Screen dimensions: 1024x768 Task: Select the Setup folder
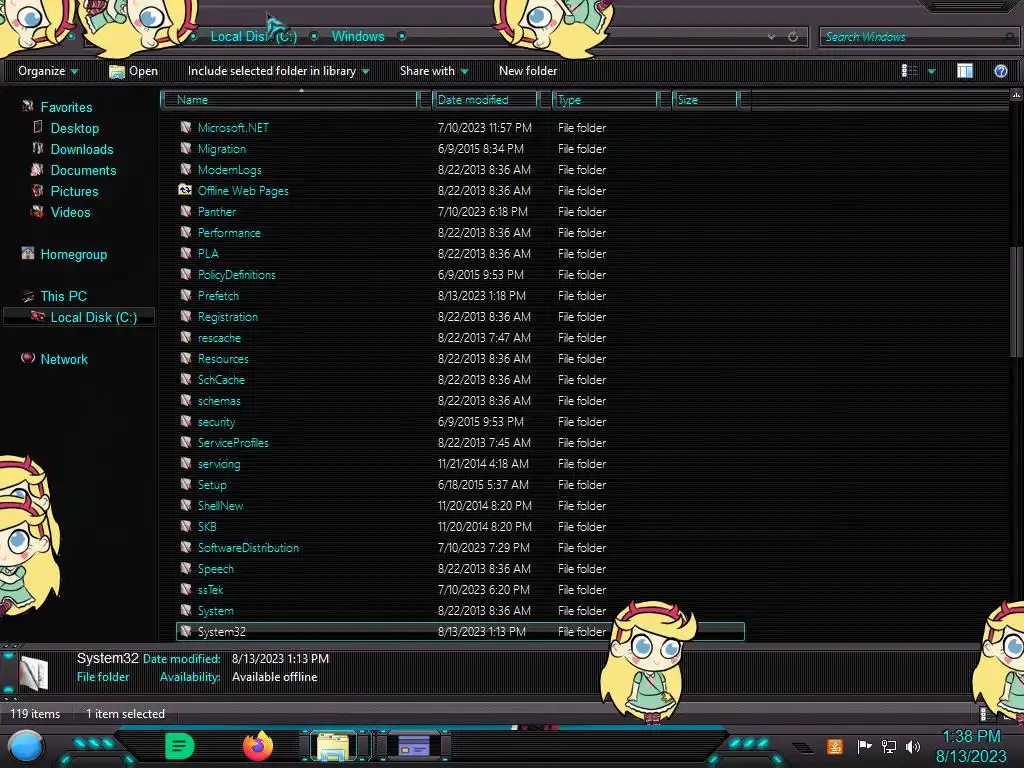212,485
